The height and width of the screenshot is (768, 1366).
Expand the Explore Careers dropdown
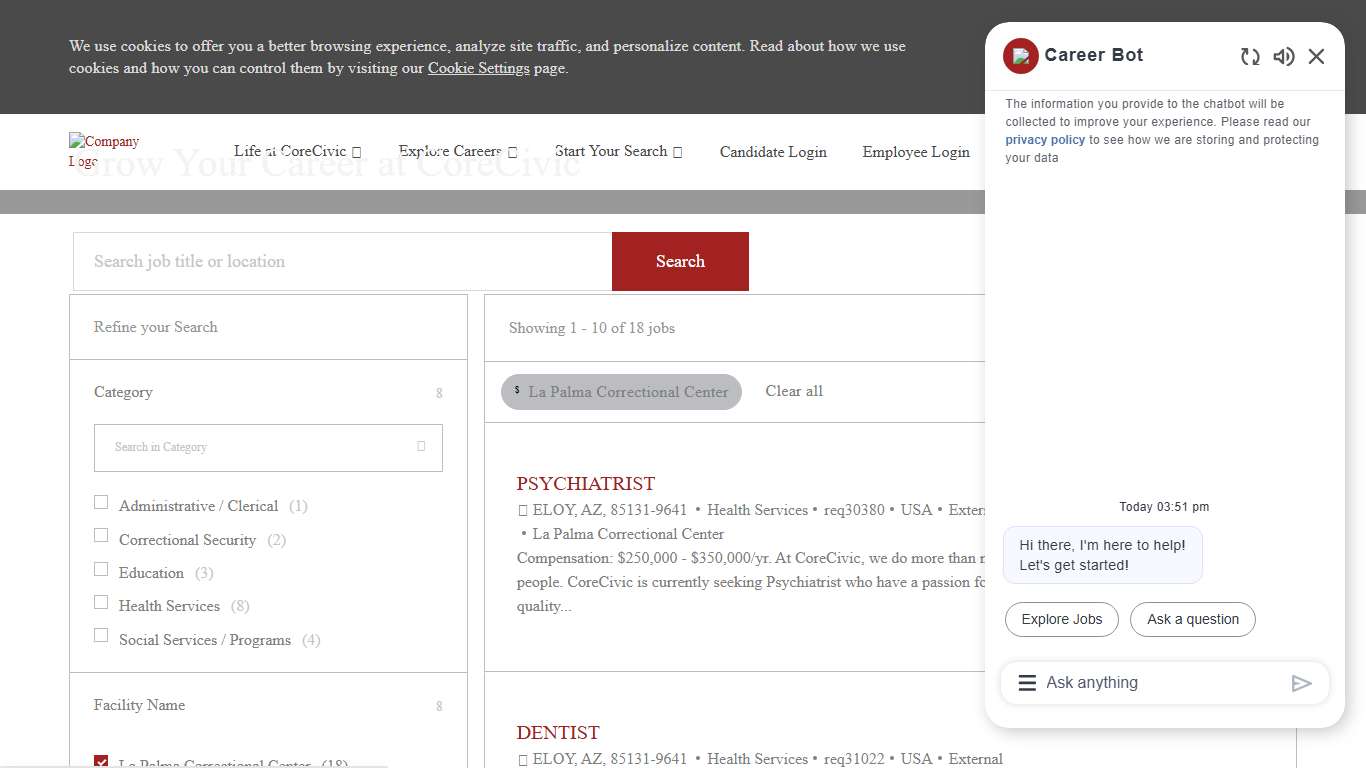(x=457, y=152)
